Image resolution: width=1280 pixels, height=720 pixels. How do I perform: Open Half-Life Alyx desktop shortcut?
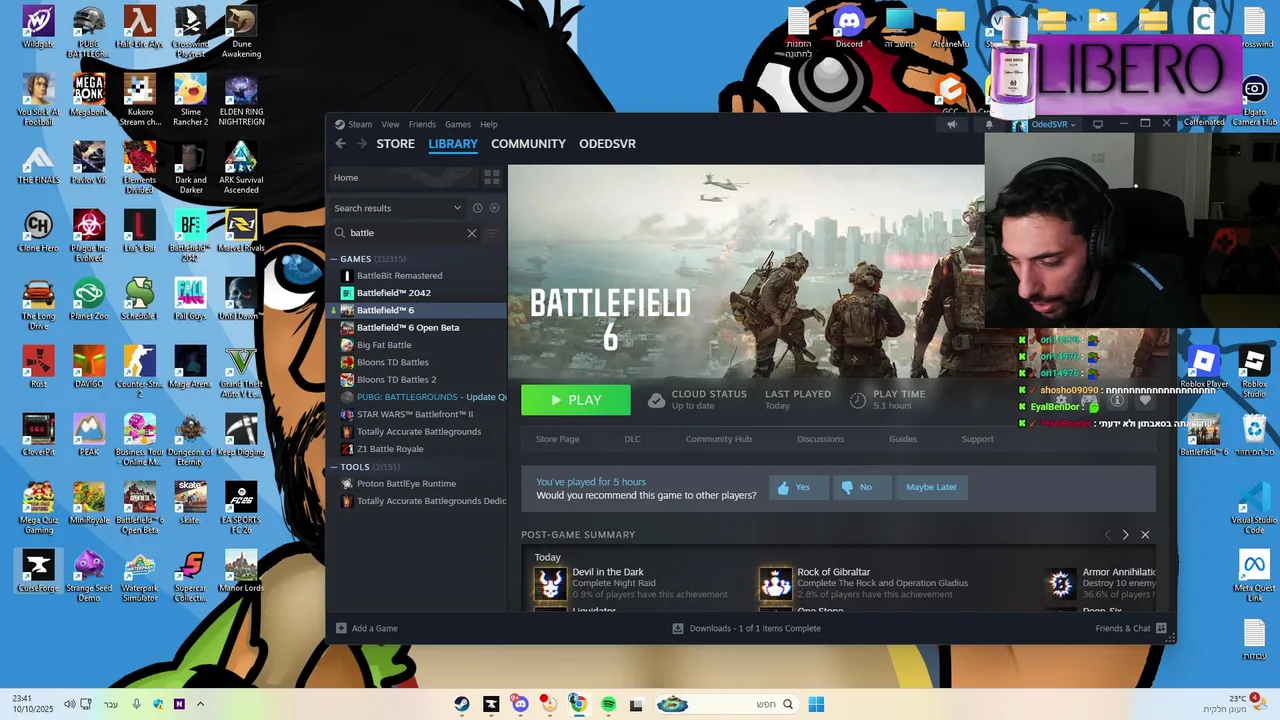[x=139, y=27]
